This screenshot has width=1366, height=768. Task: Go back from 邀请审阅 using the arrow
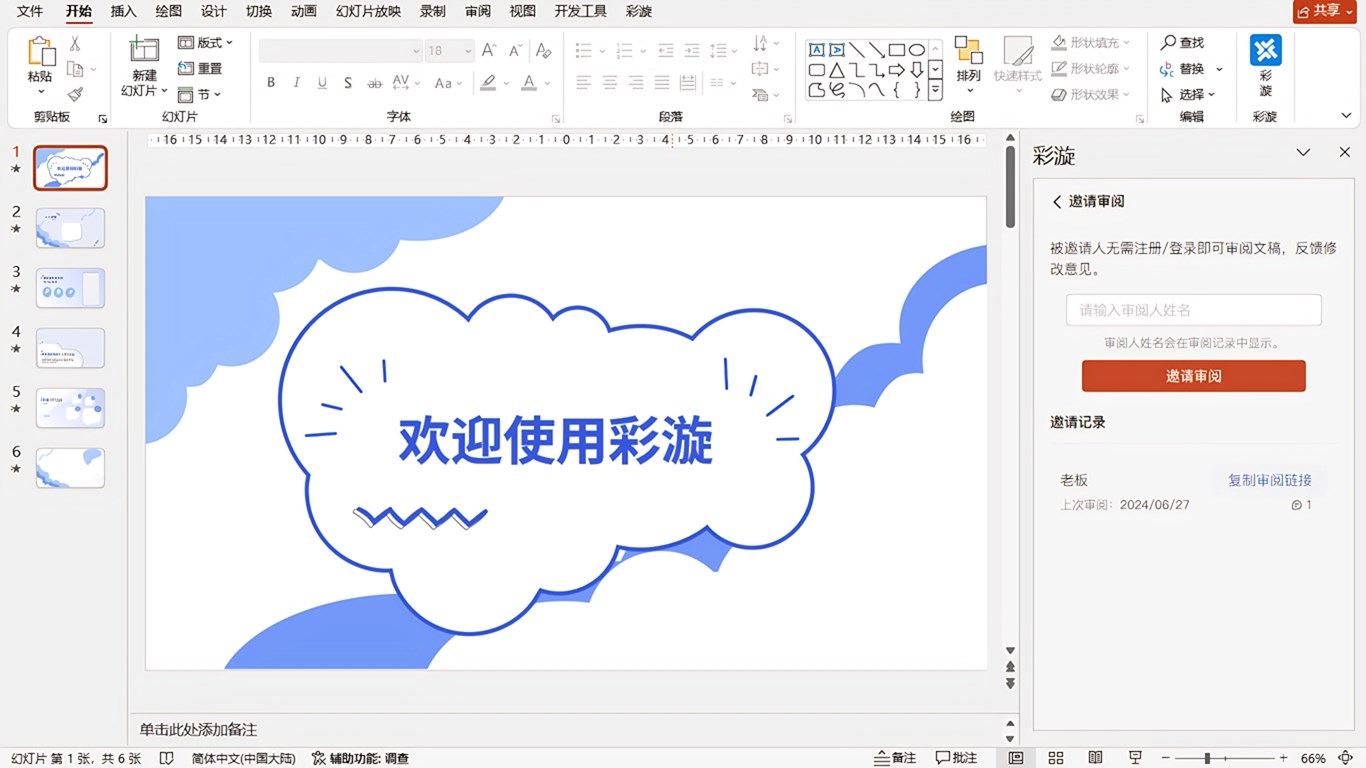(1057, 202)
